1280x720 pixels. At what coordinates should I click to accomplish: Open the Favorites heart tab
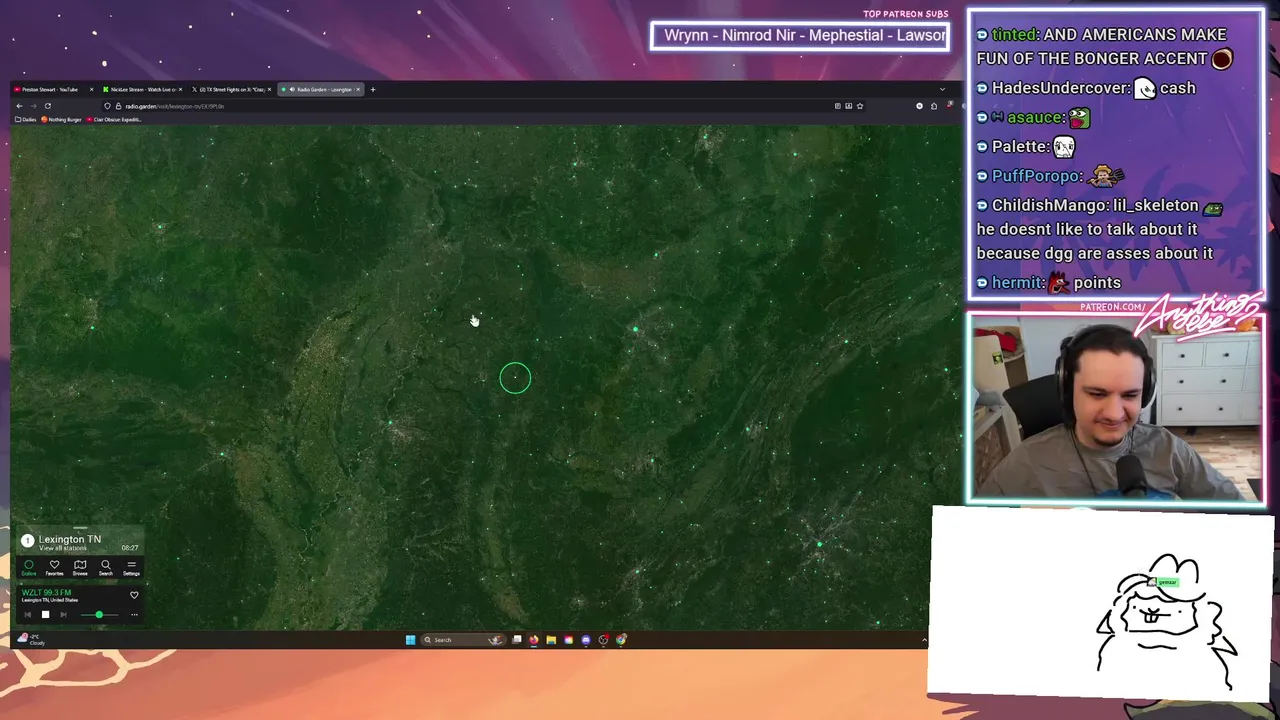[x=54, y=567]
